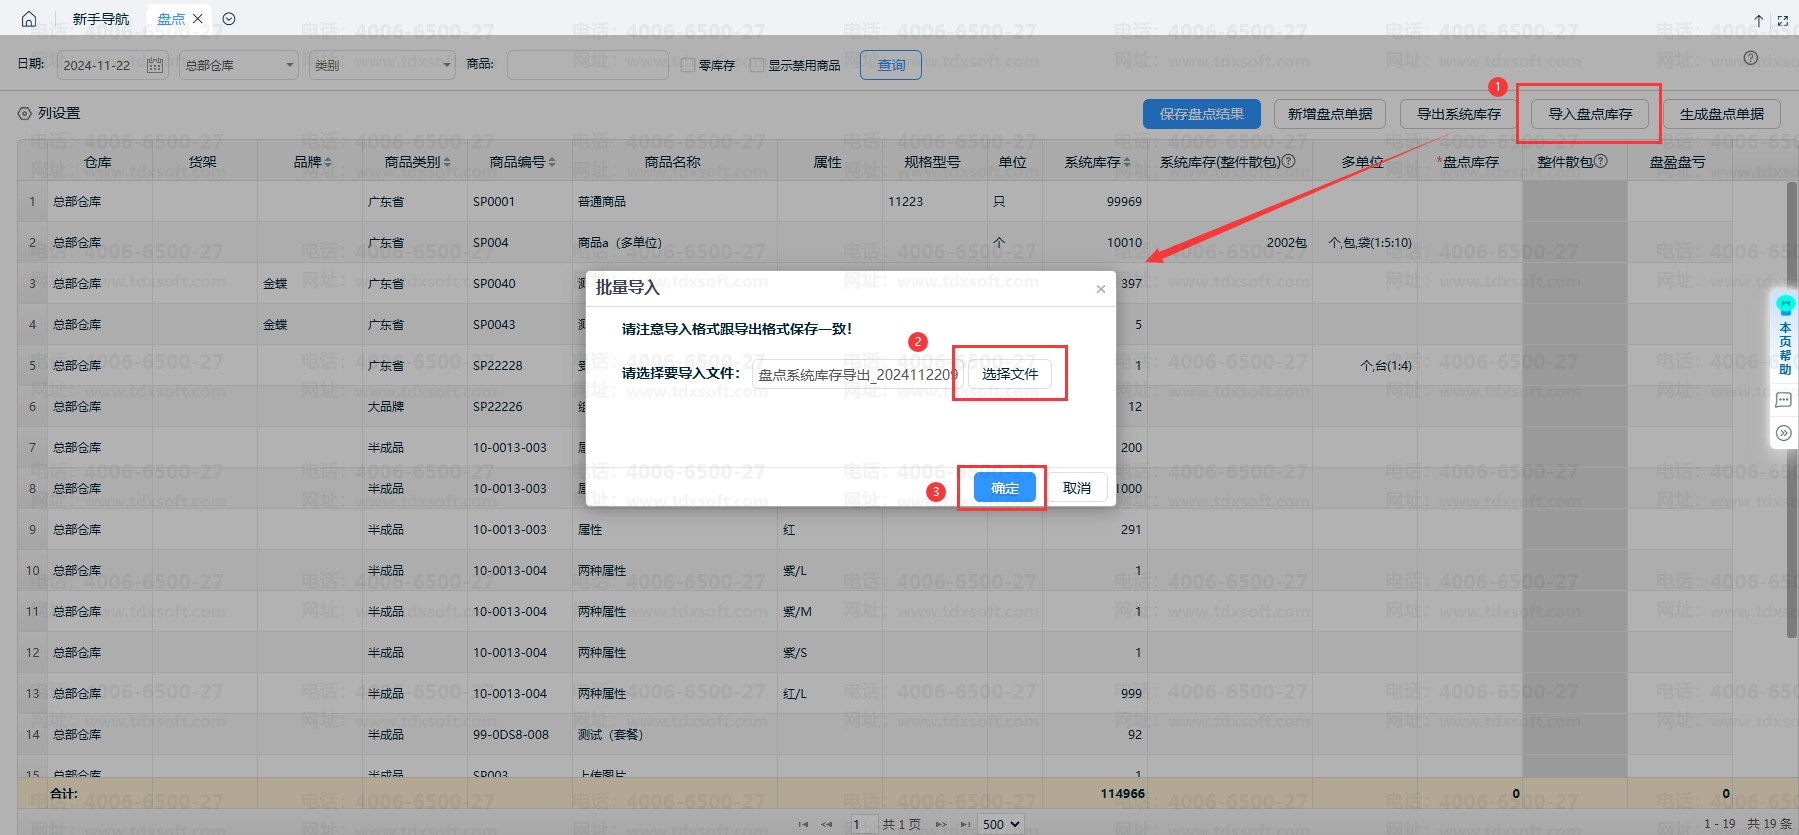Click the tab list dropdown circle icon

coord(229,19)
